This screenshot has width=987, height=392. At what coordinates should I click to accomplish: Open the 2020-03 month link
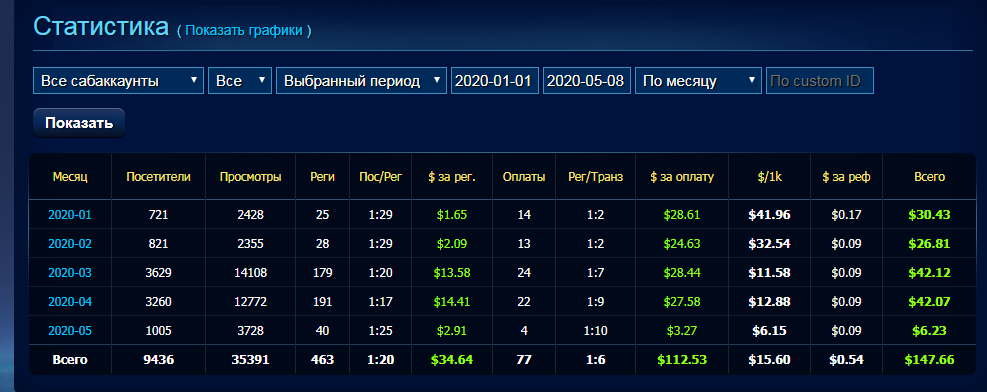point(70,272)
